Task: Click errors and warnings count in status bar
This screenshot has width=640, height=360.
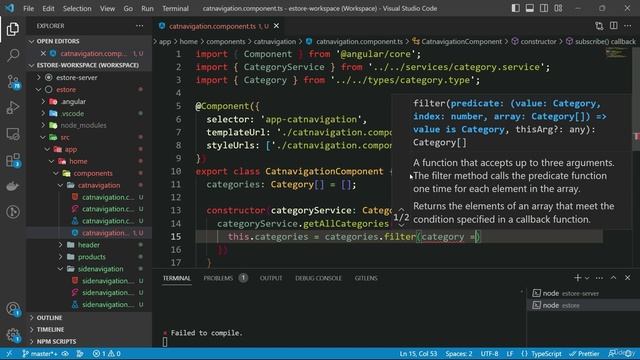Action: tap(107, 354)
